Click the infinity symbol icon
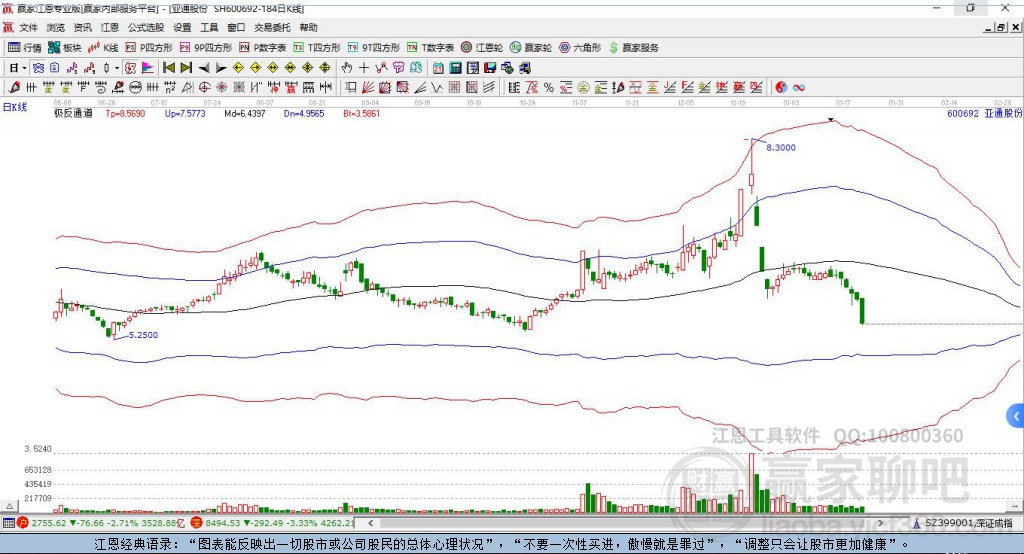The width and height of the screenshot is (1024, 554). [800, 88]
